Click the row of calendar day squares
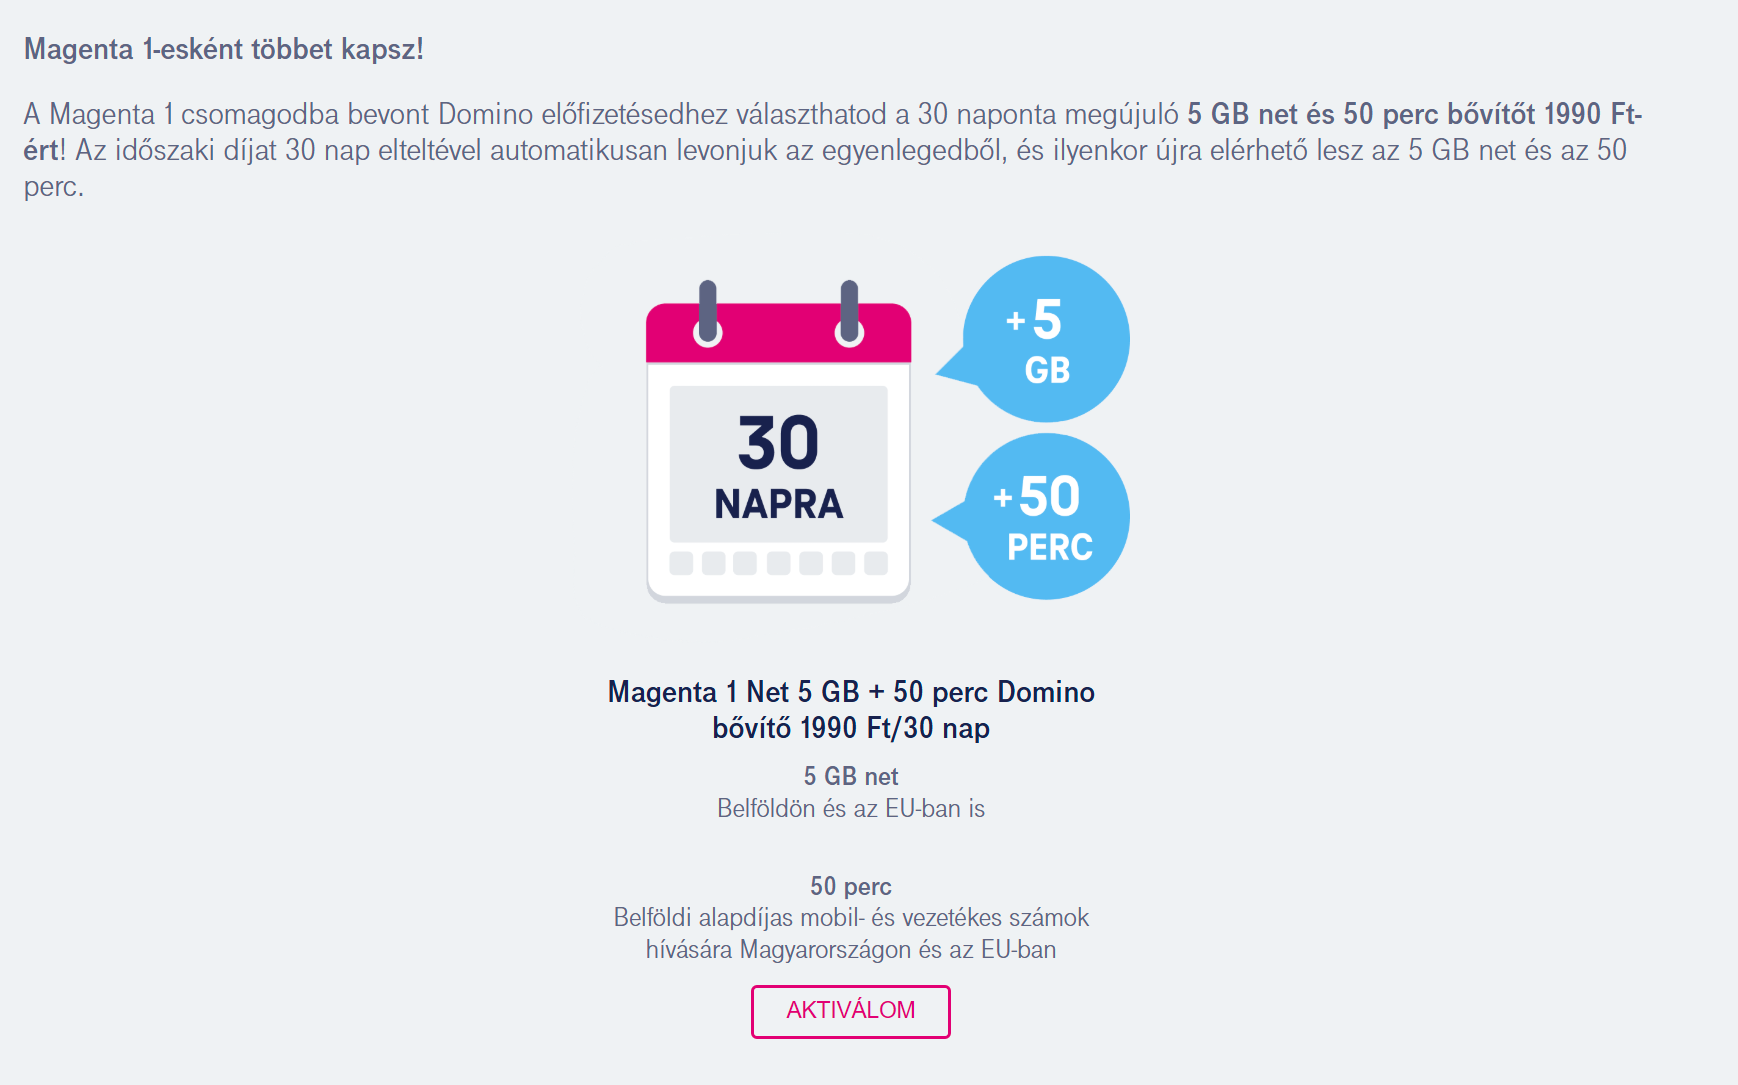 [778, 563]
